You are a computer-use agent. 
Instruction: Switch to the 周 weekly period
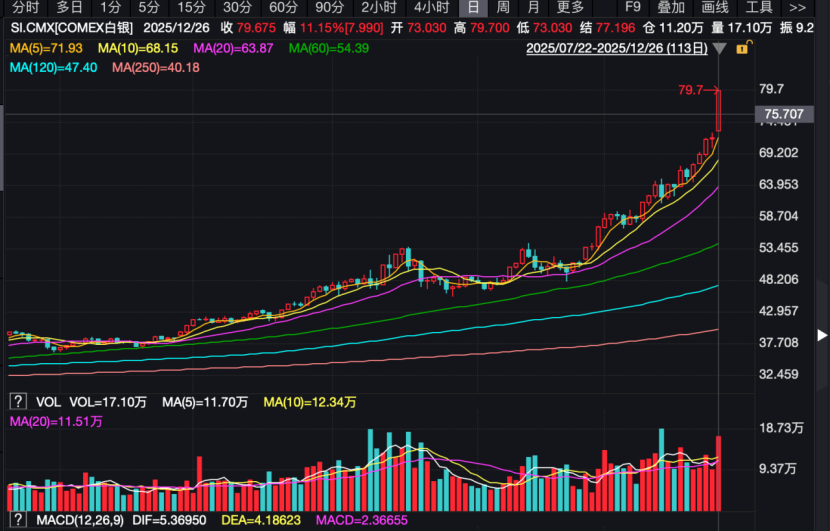(x=503, y=7)
